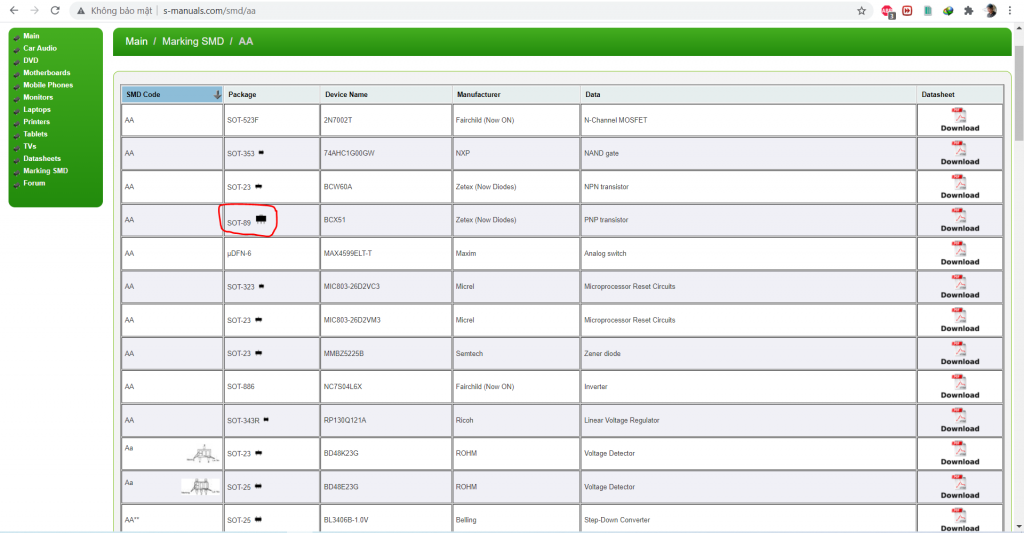Screen dimensions: 1024x533
Task: Open Monitors in the sidebar
Action: coord(38,97)
